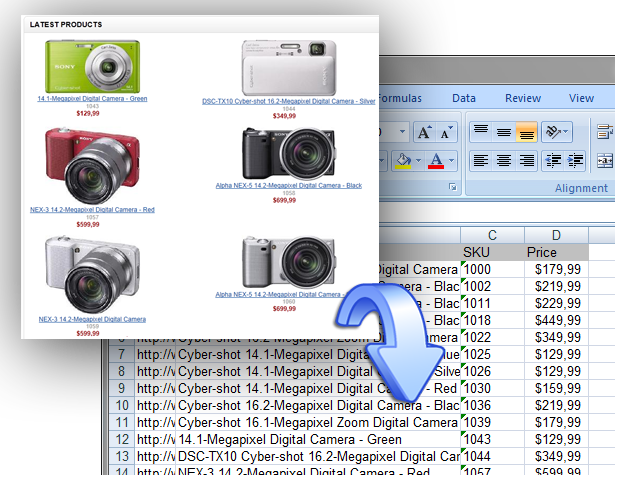Apply Middle Align to the cell
This screenshot has height=500, width=630.
(x=503, y=132)
